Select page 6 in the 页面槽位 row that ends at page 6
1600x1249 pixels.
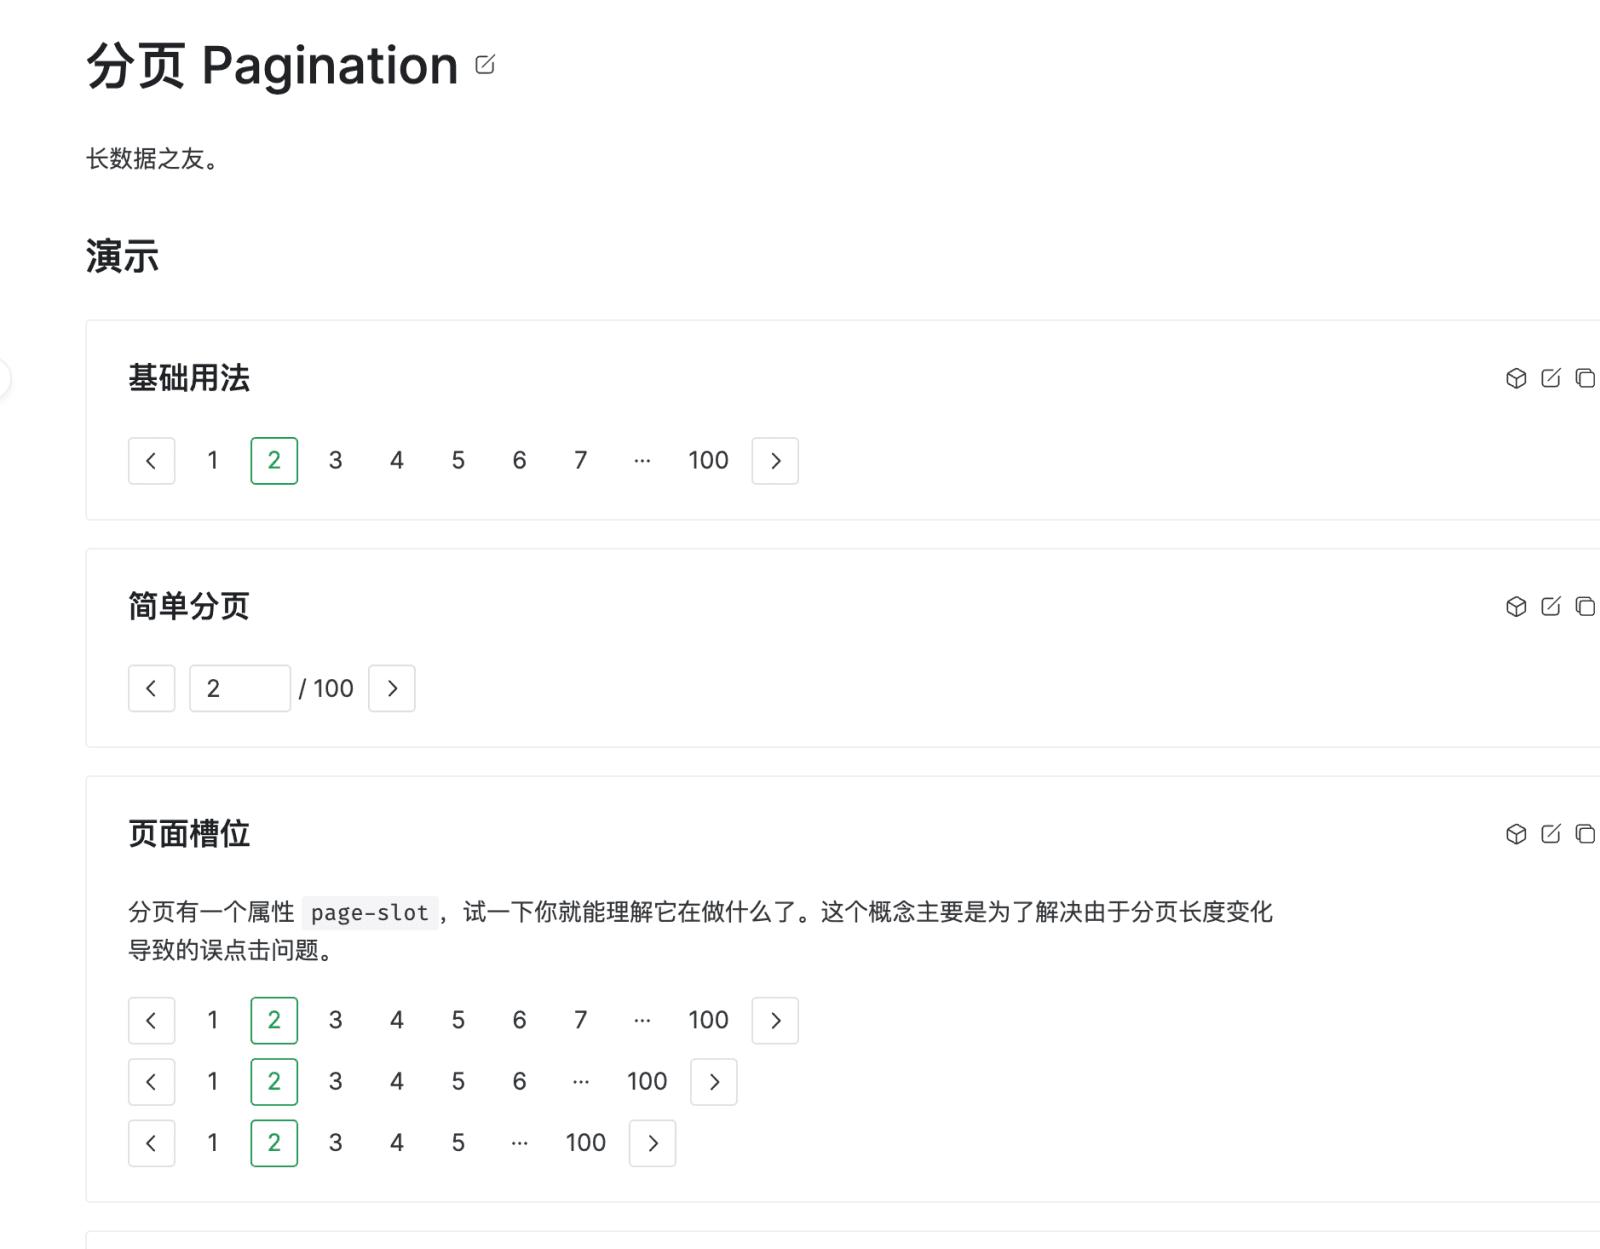tap(519, 1082)
